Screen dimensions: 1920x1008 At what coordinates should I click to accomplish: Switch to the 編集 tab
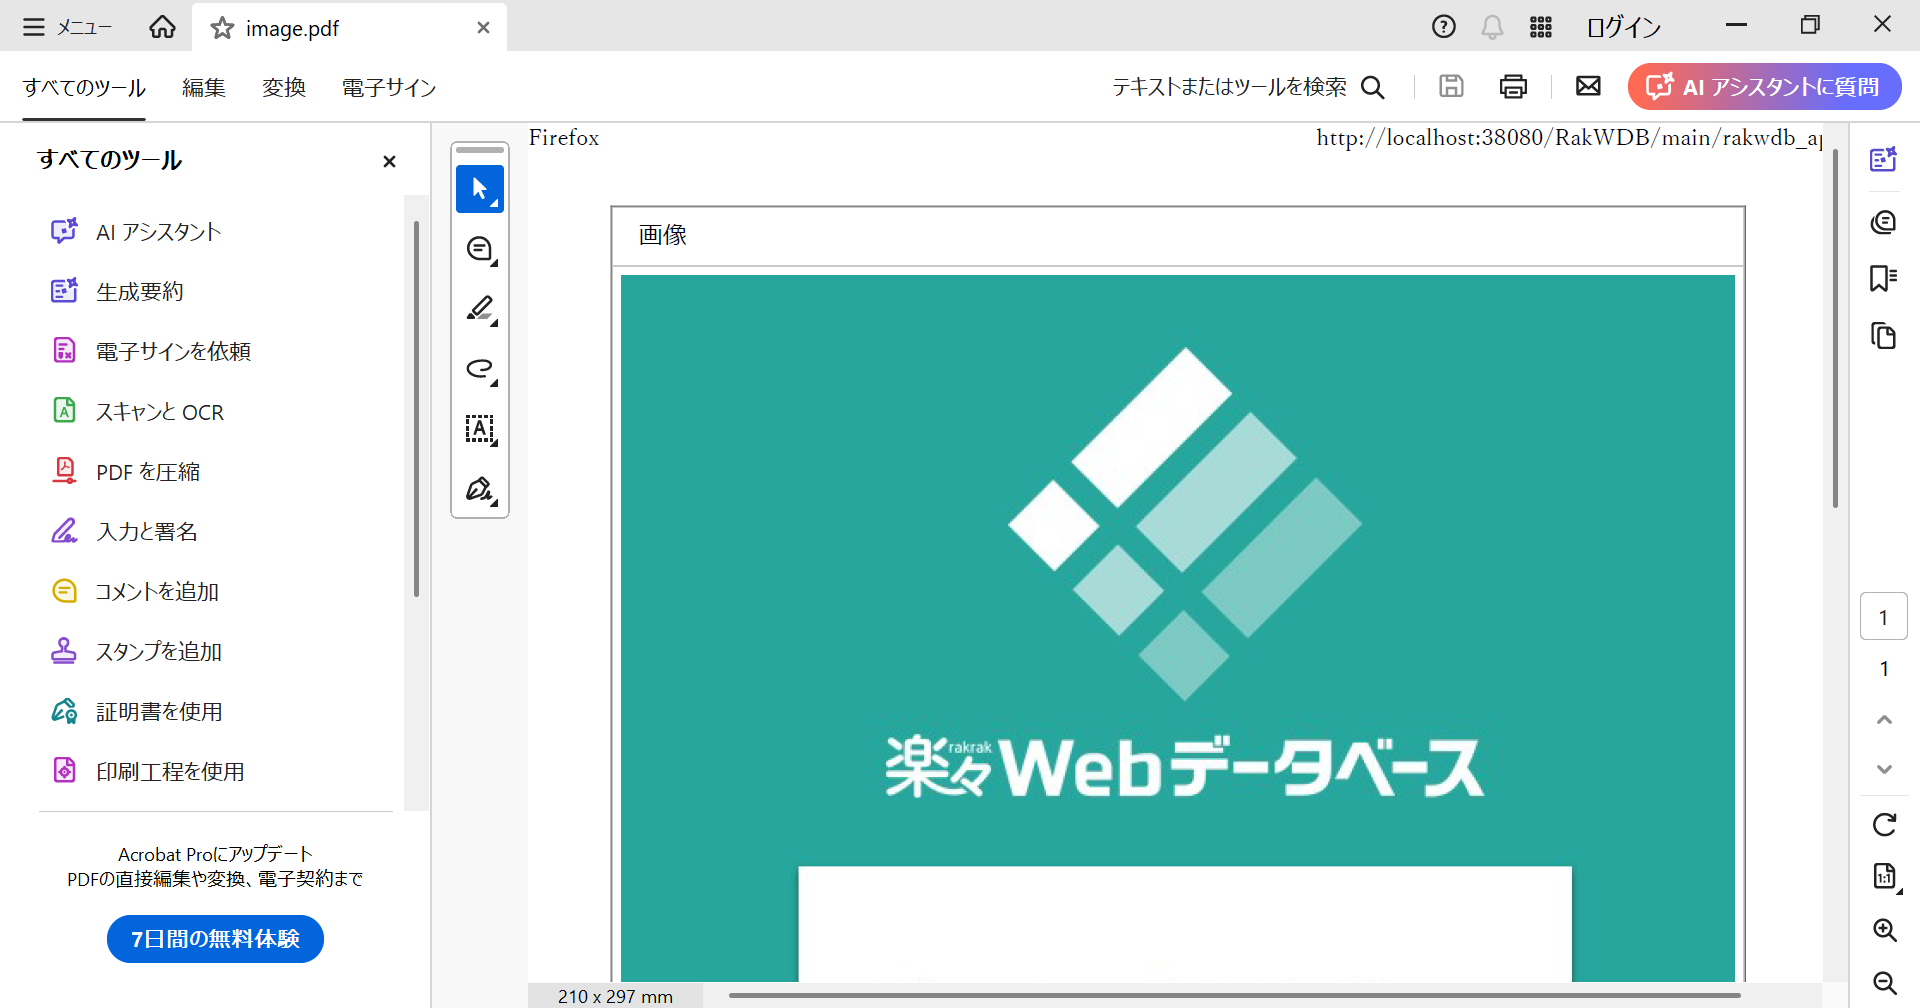(204, 87)
